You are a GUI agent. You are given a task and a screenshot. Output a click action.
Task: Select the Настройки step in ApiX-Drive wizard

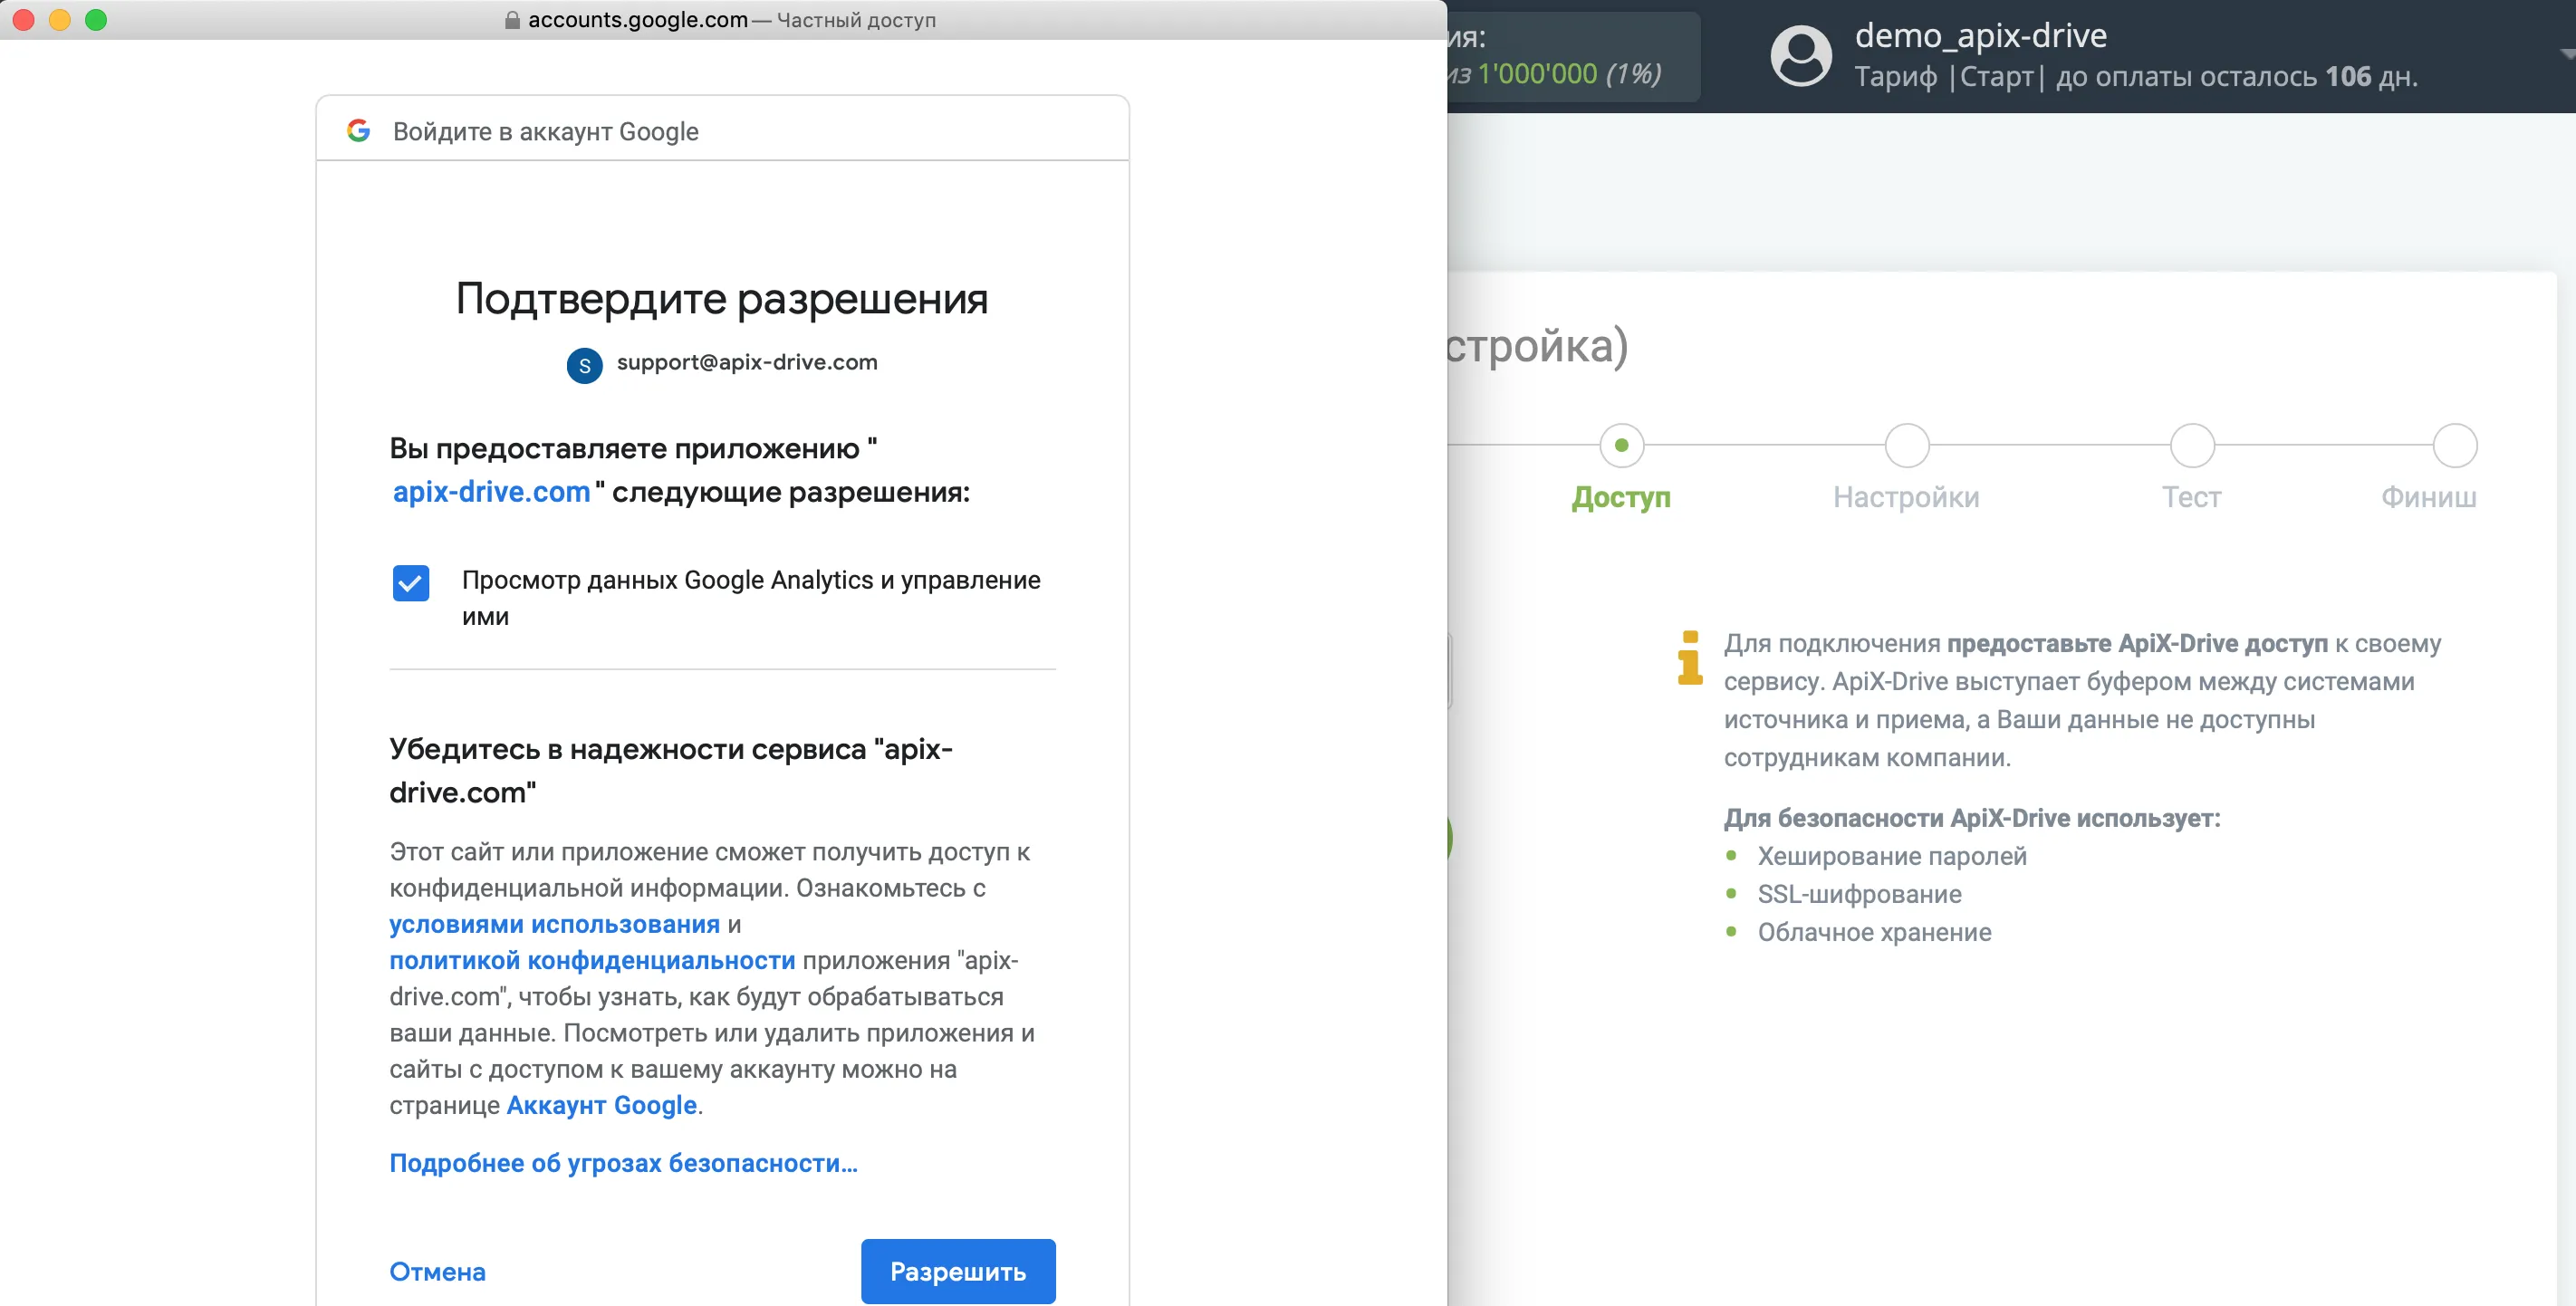[1906, 497]
